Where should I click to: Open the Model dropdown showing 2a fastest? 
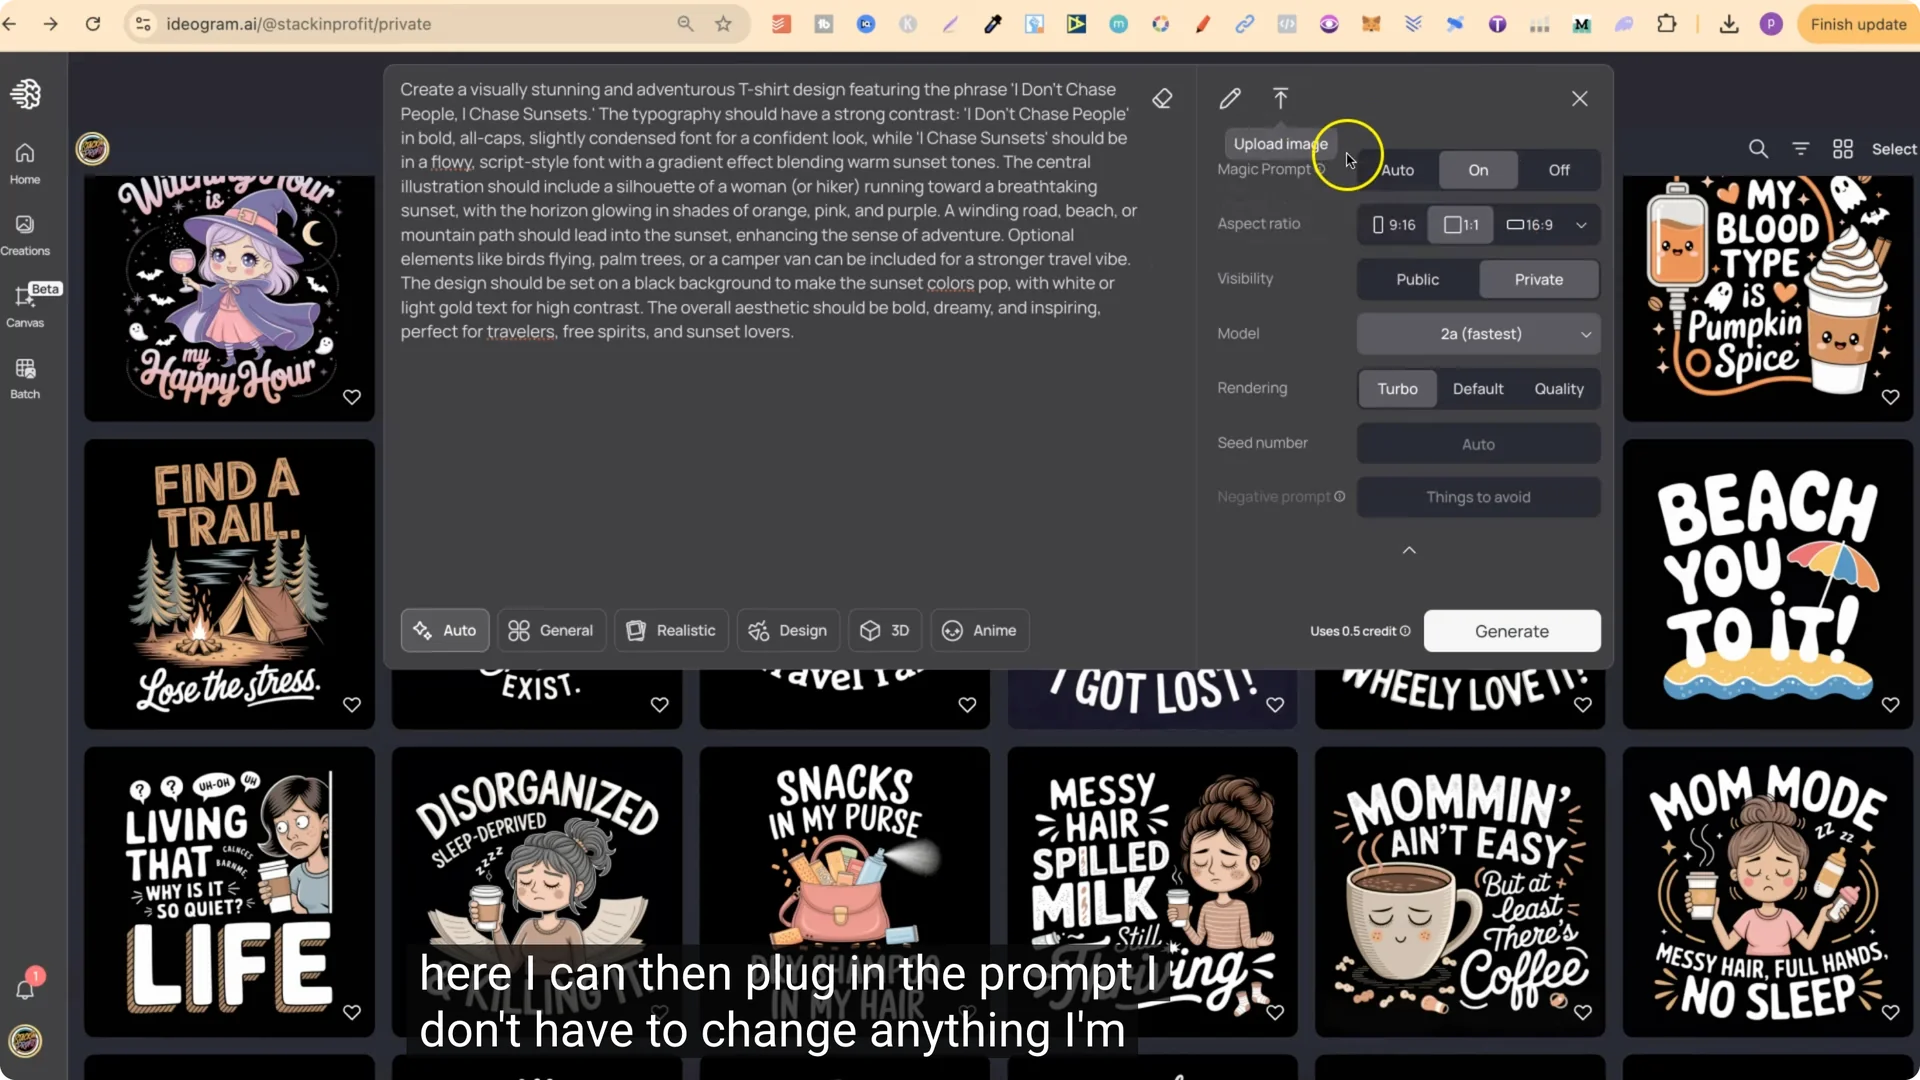point(1479,333)
